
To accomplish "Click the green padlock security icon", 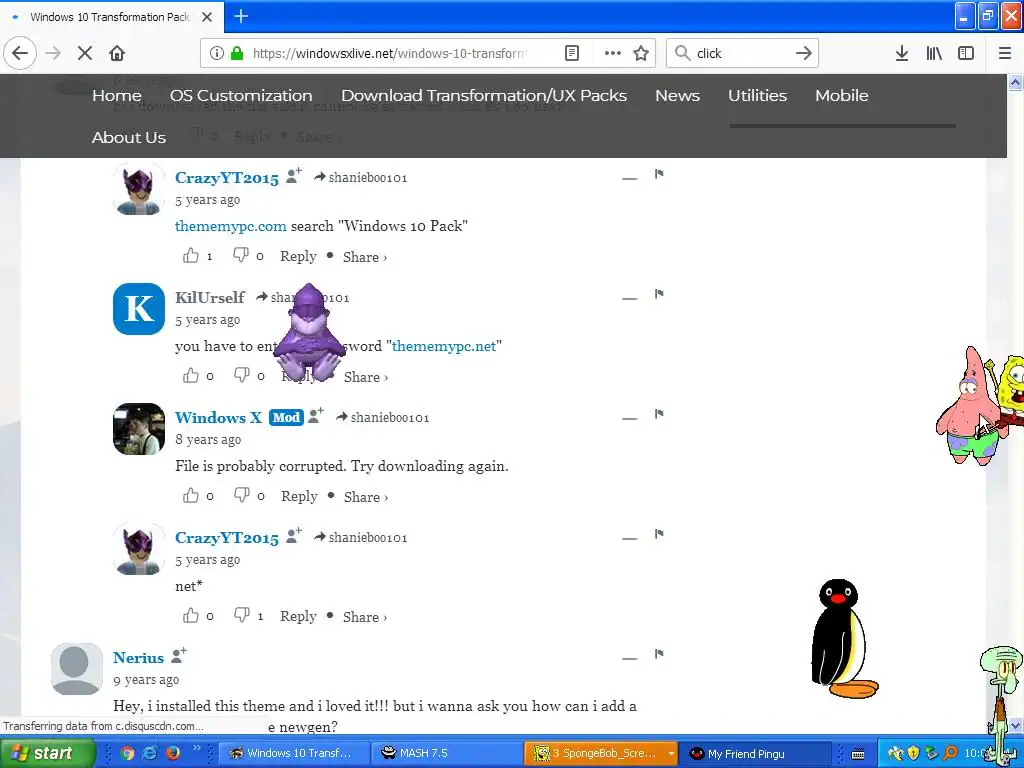I will [237, 53].
